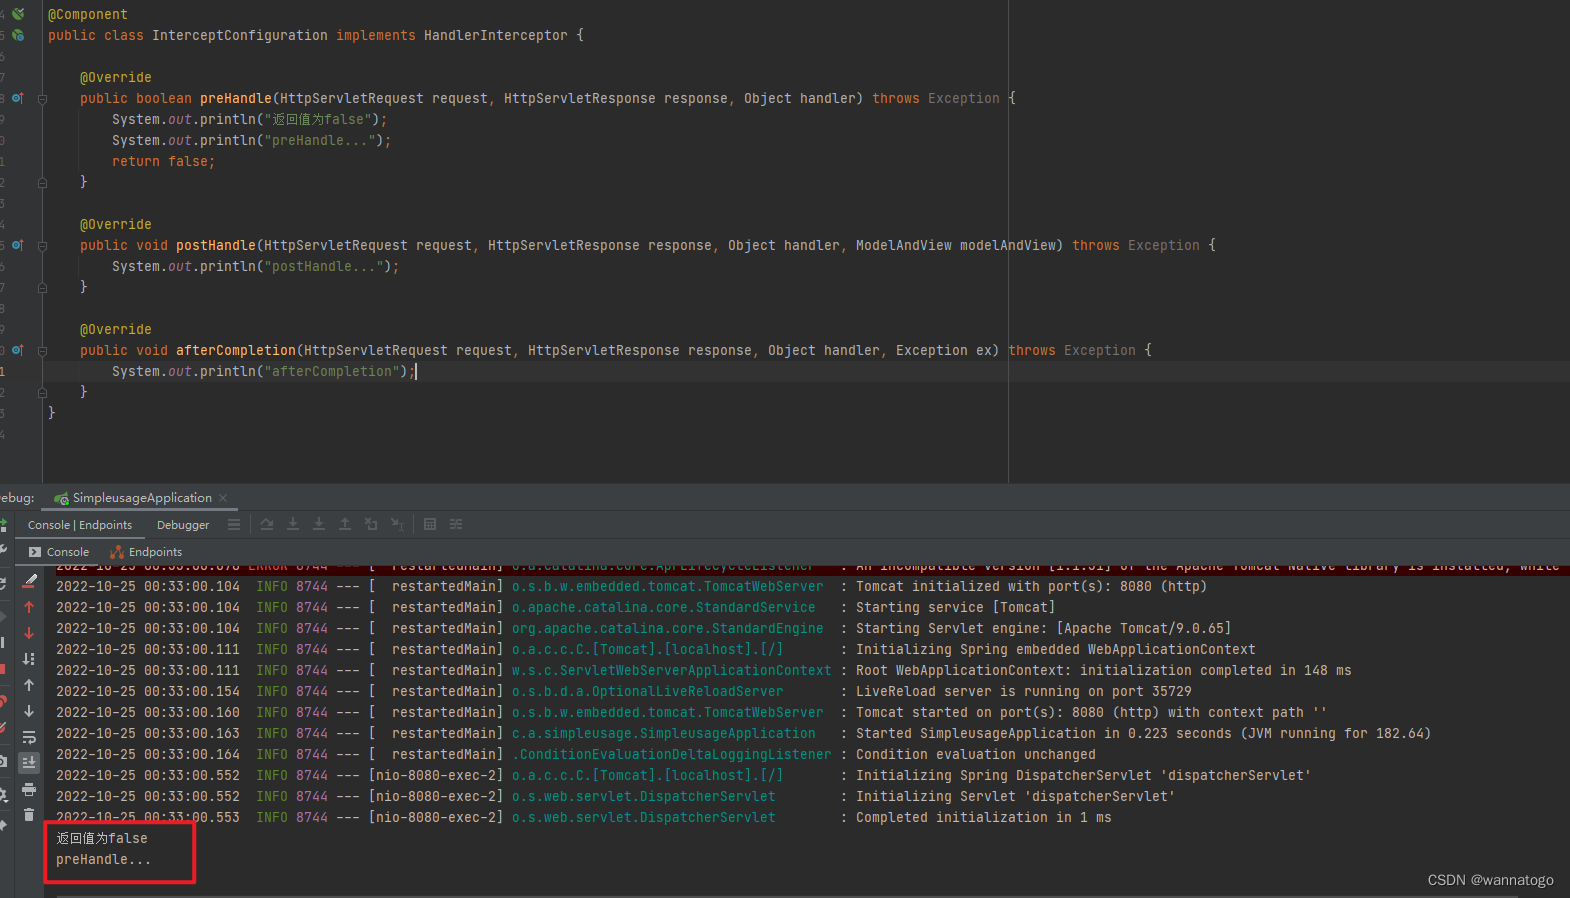This screenshot has height=898, width=1570.
Task: Click the o.s.web.servlet.DispatcherServlet logger on 'Completed initialization' line
Action: [x=643, y=817]
